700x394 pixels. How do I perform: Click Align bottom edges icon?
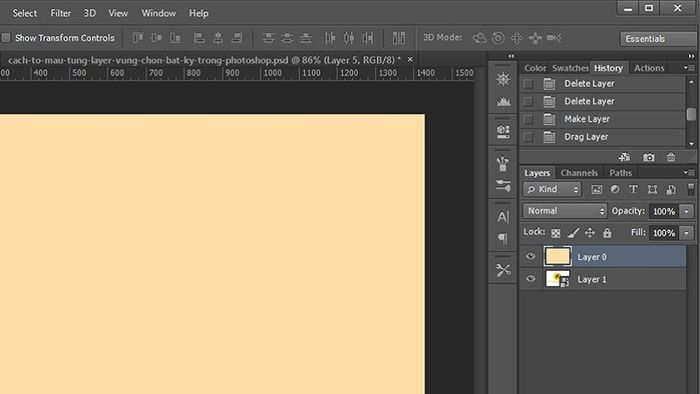tap(175, 38)
